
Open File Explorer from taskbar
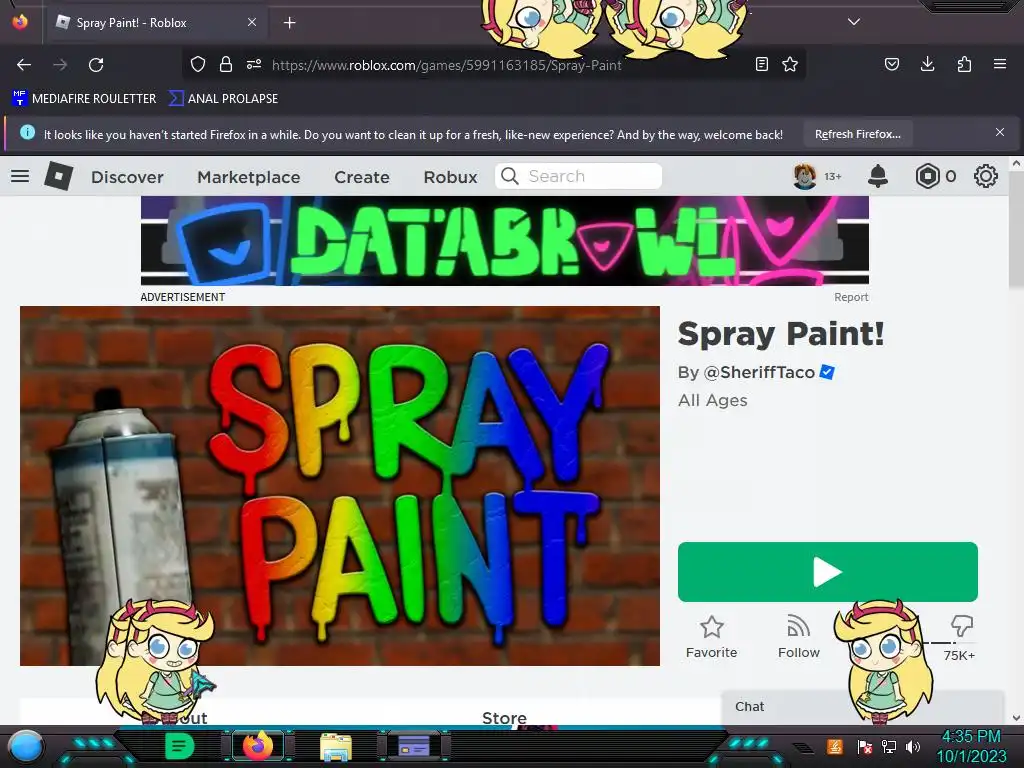tap(336, 746)
